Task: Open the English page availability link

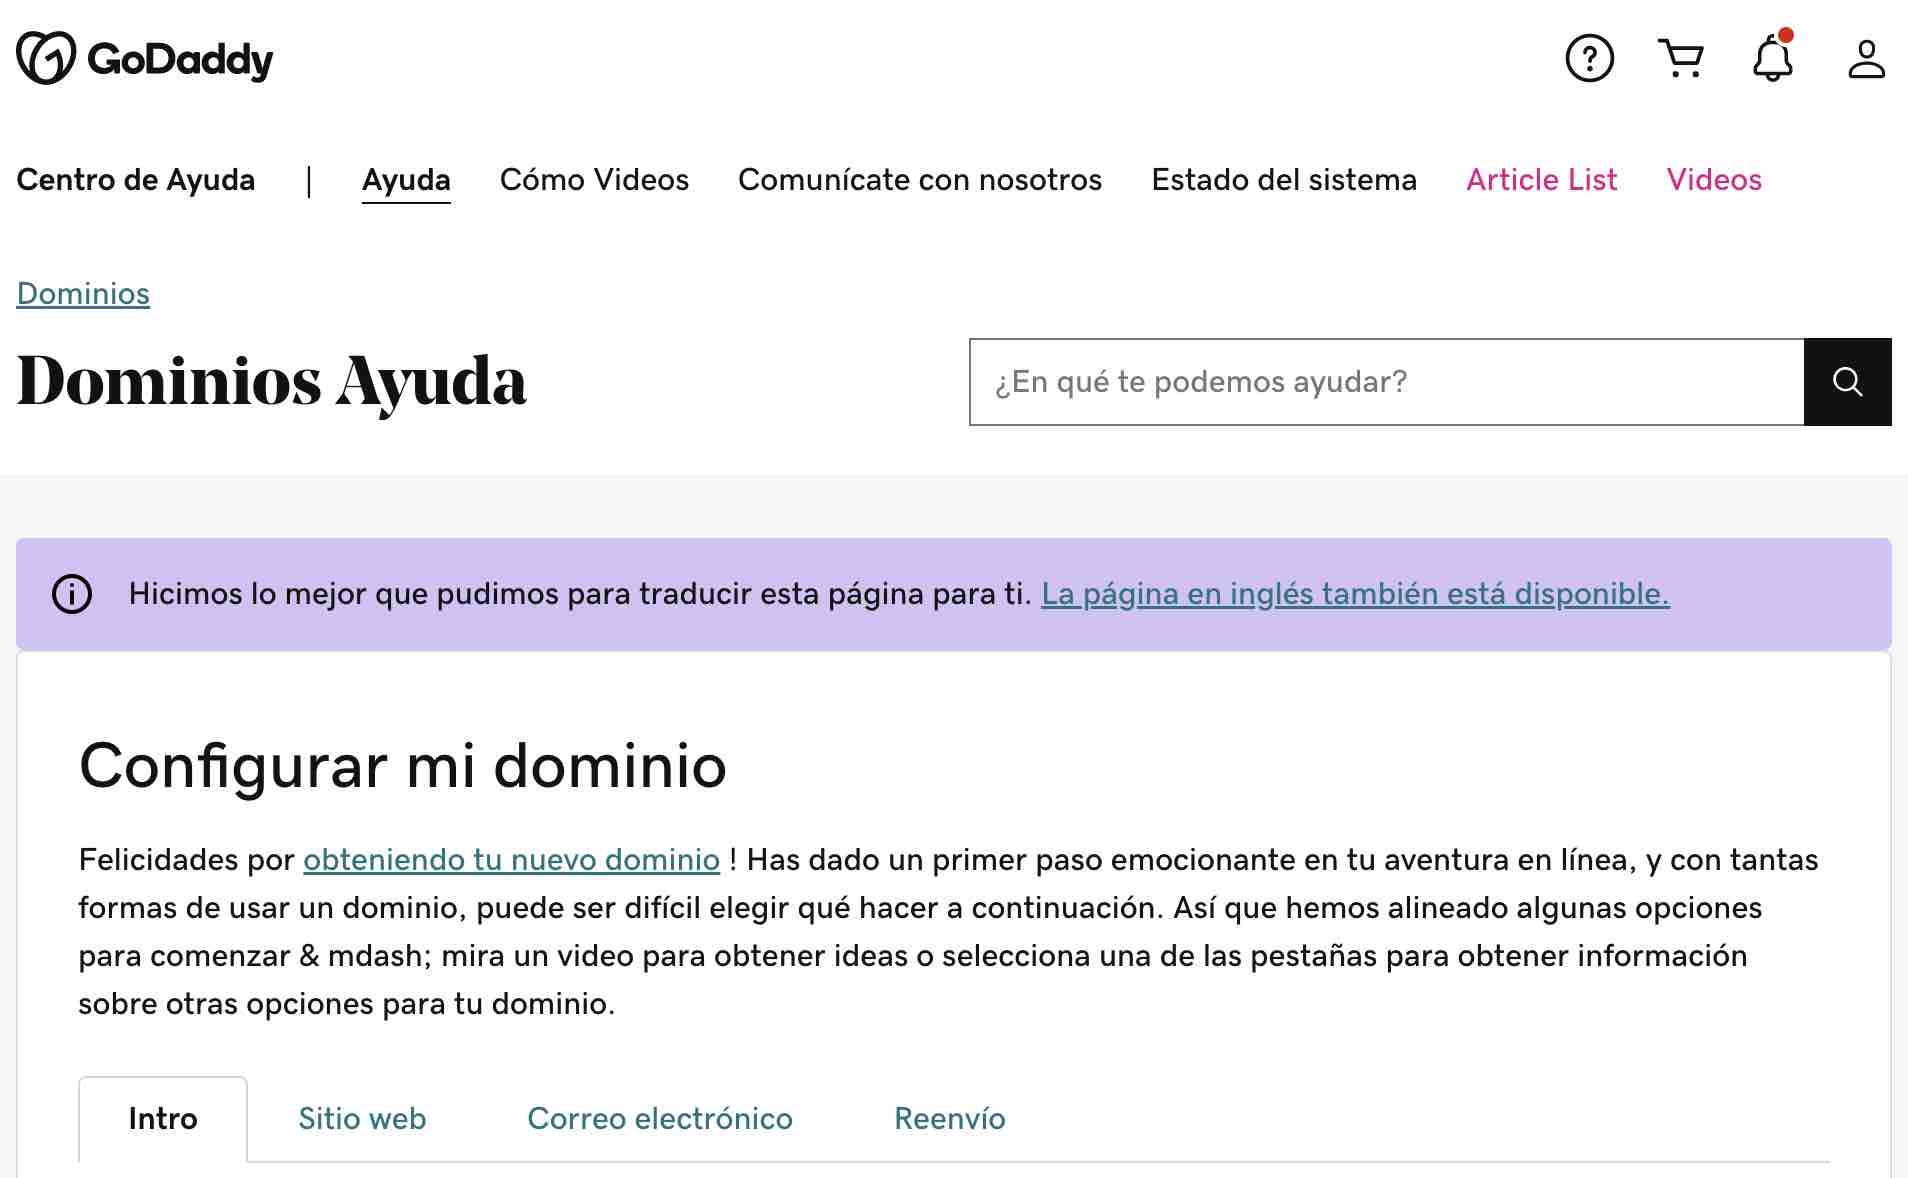Action: (x=1355, y=594)
